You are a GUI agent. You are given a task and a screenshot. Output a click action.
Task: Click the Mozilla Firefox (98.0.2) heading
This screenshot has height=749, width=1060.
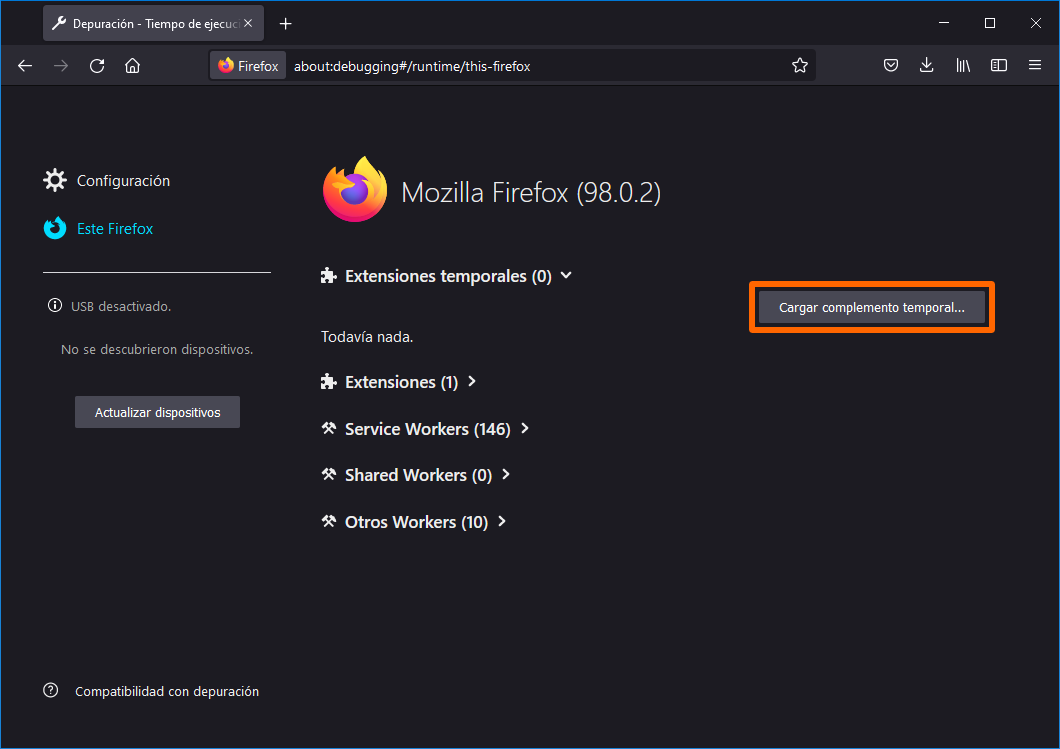[x=531, y=193]
